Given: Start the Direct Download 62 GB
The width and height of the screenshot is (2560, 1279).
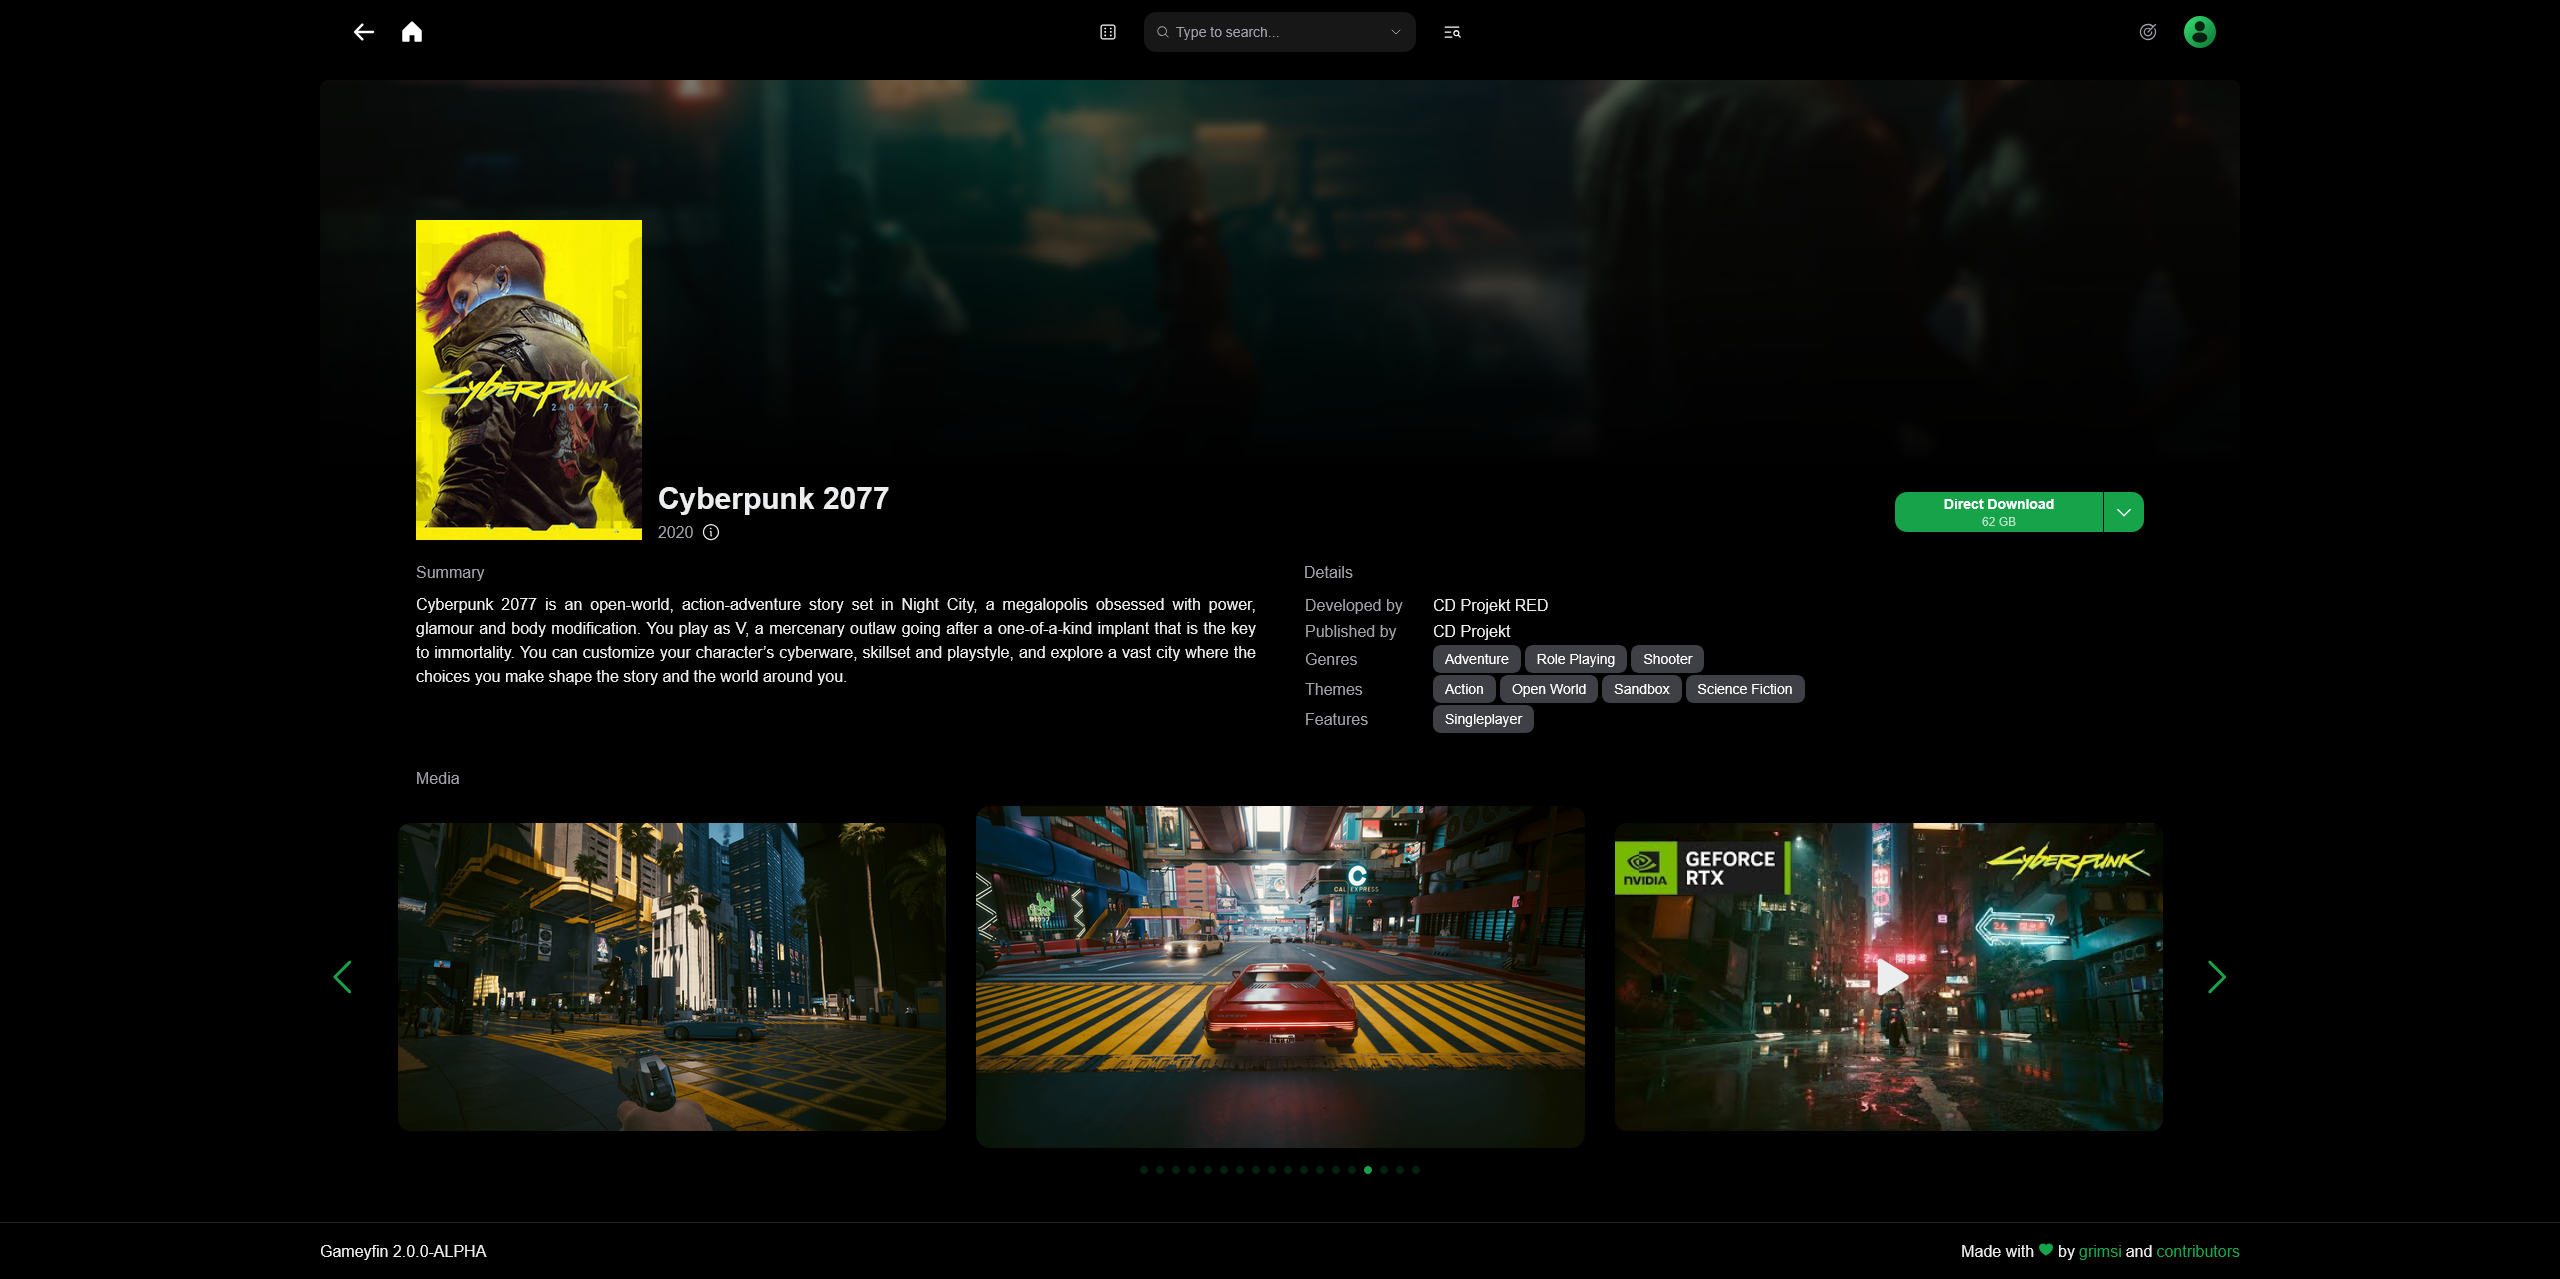Looking at the screenshot, I should pos(1998,512).
